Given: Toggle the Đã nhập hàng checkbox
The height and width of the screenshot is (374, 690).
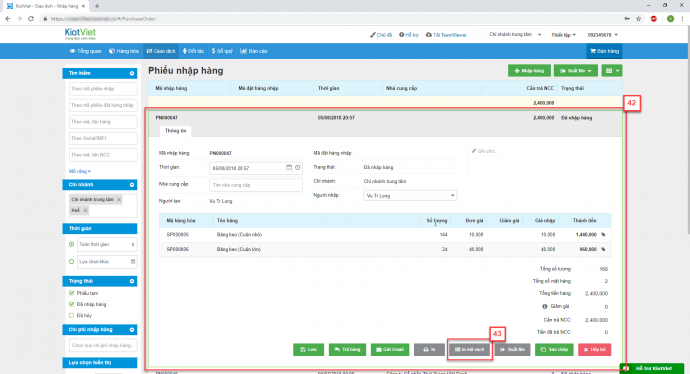Looking at the screenshot, I should (x=71, y=304).
